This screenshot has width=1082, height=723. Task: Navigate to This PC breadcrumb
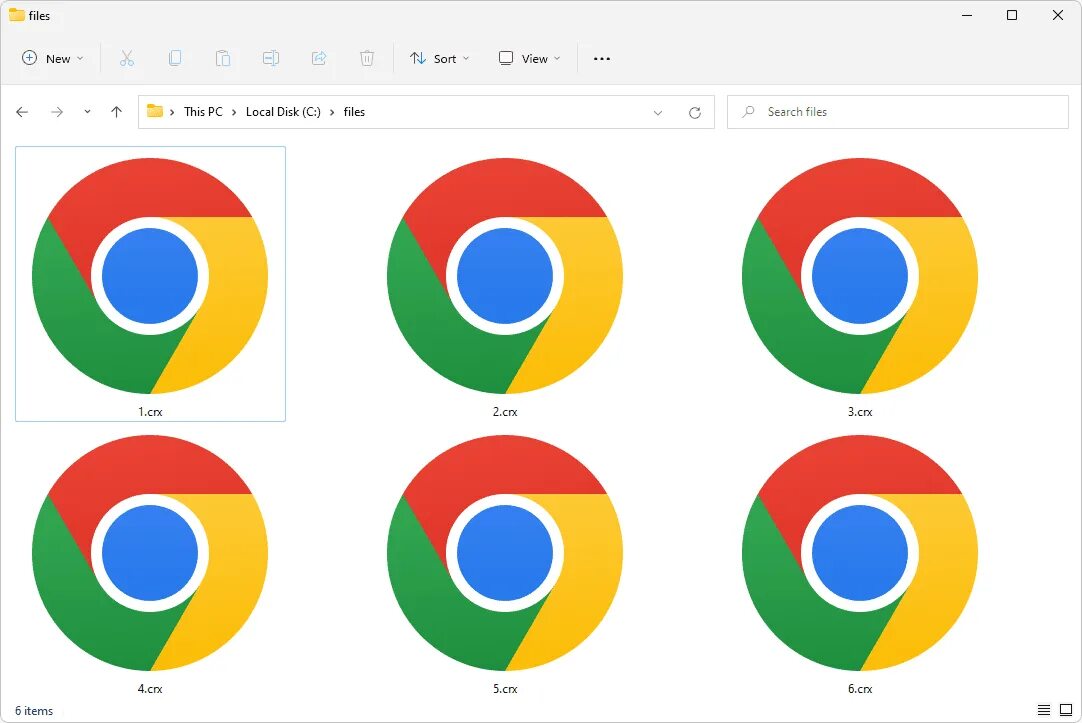point(203,112)
